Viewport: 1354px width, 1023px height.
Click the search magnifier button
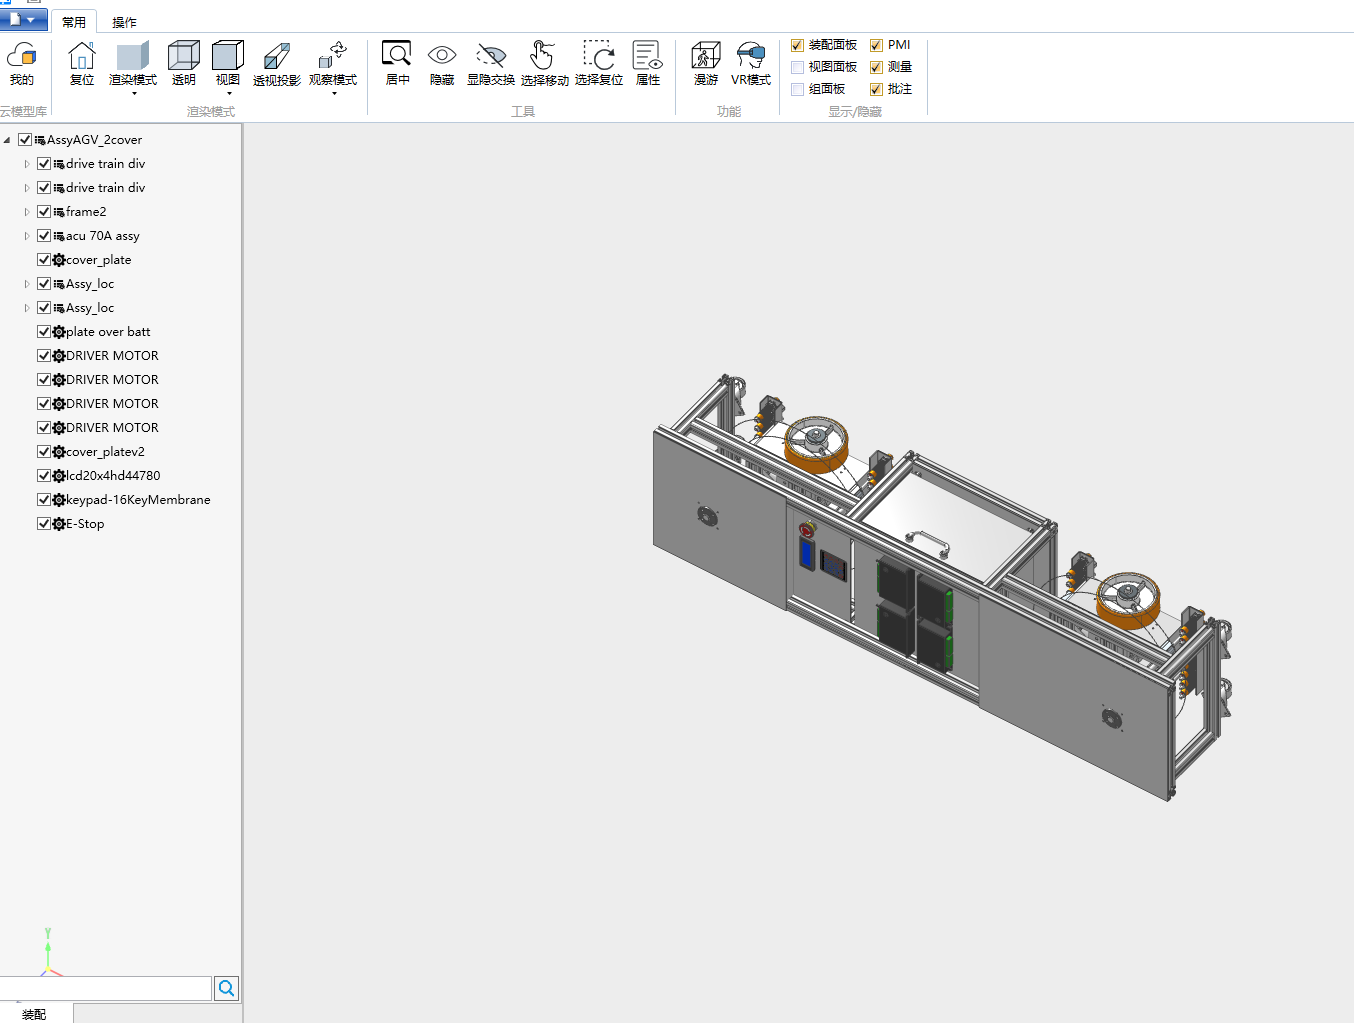pyautogui.click(x=227, y=988)
